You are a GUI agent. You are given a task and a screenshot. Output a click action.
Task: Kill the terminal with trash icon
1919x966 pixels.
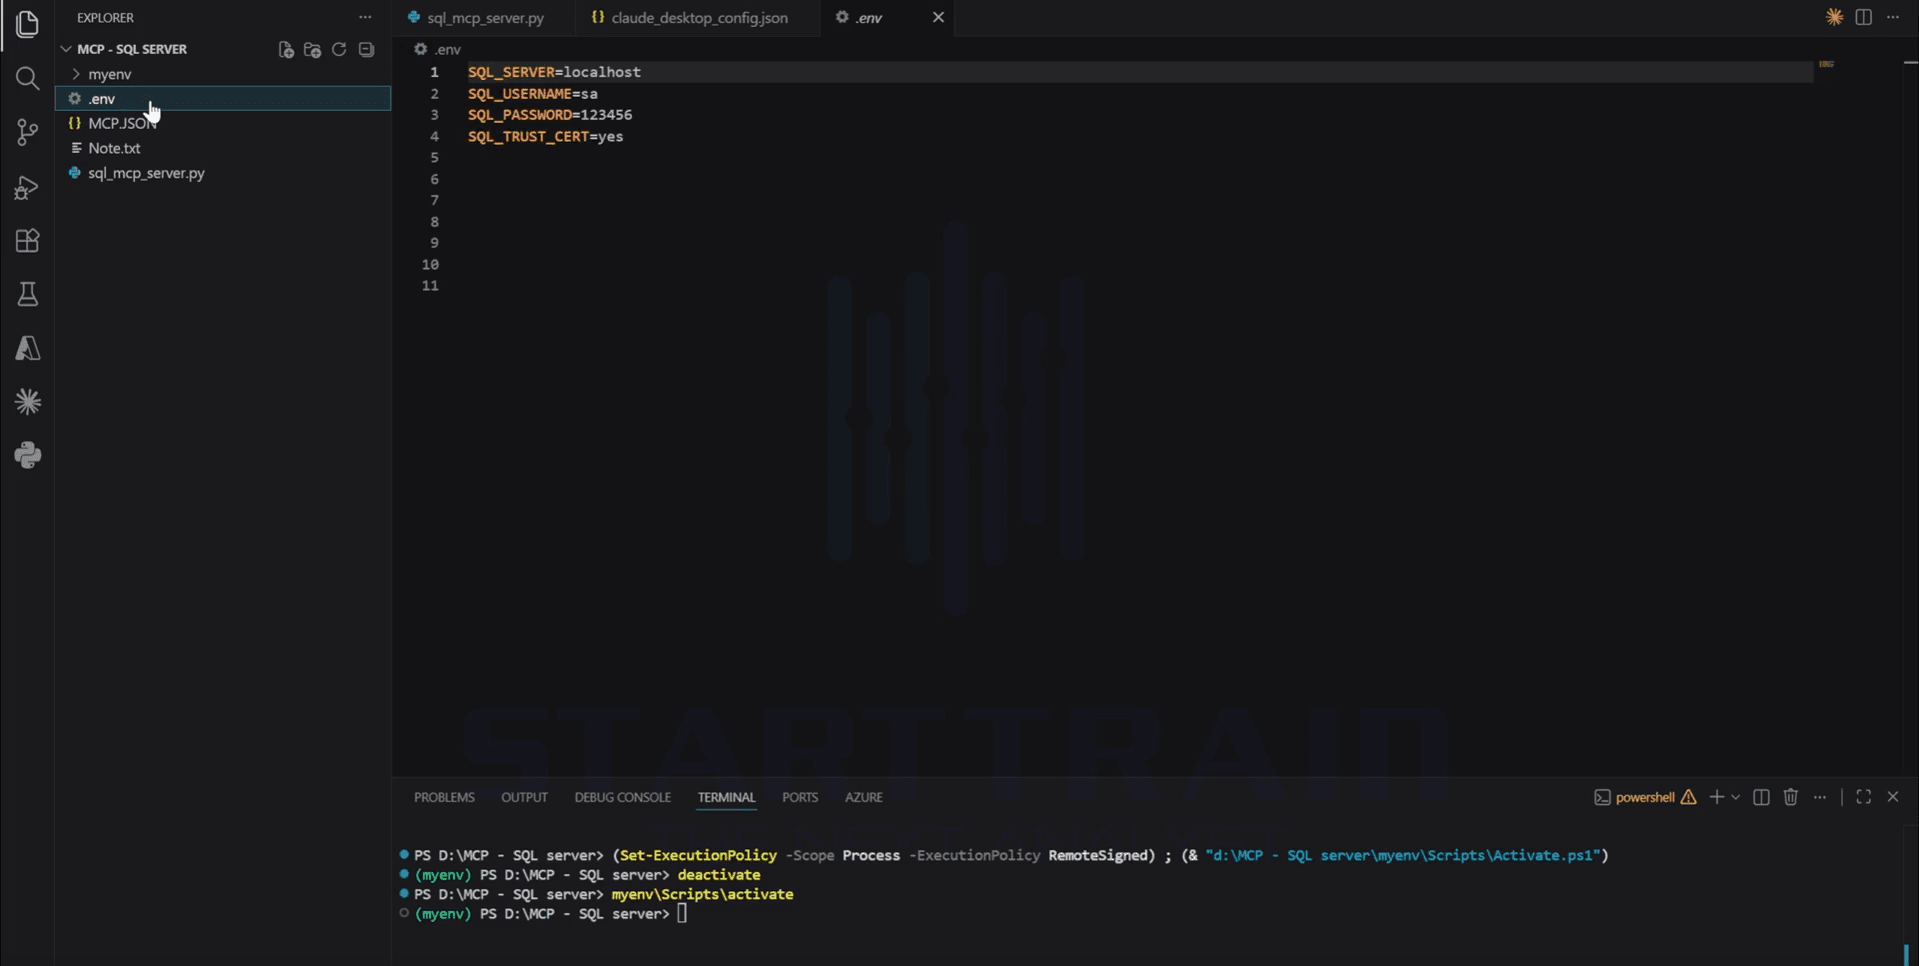1790,797
